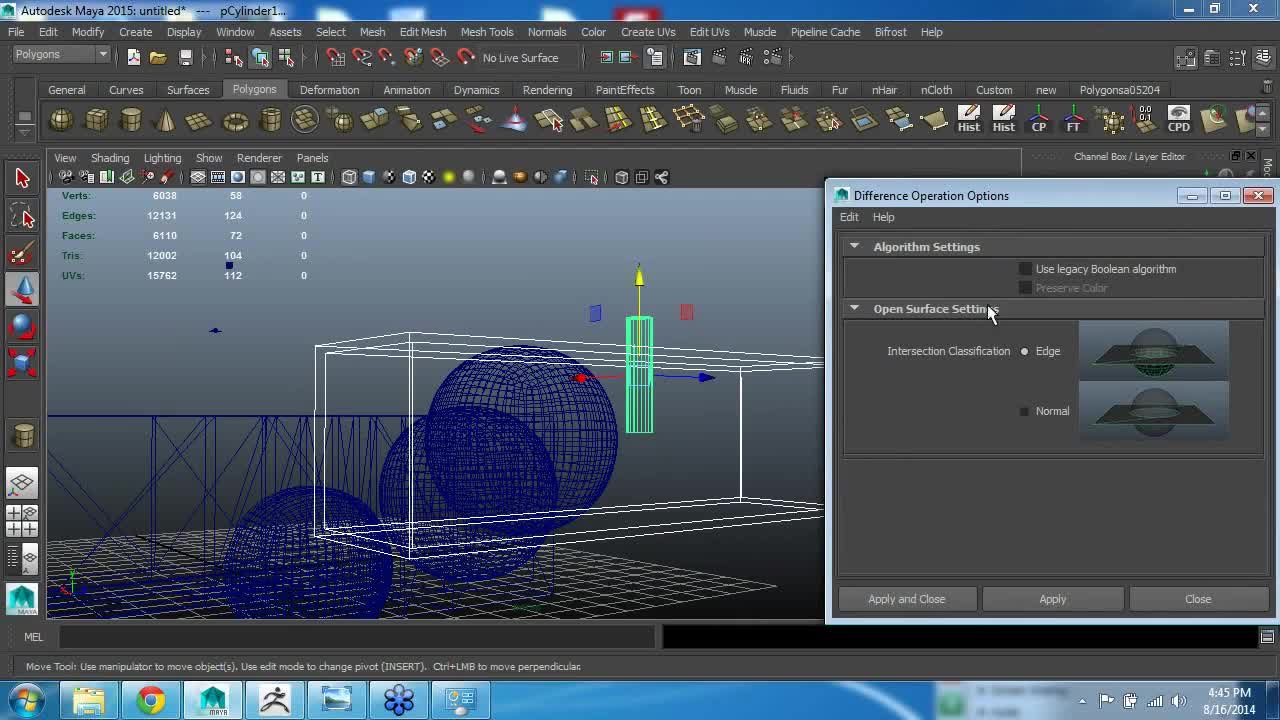Image resolution: width=1280 pixels, height=720 pixels.
Task: Click the render current frame clapperboard icon
Action: 719,57
